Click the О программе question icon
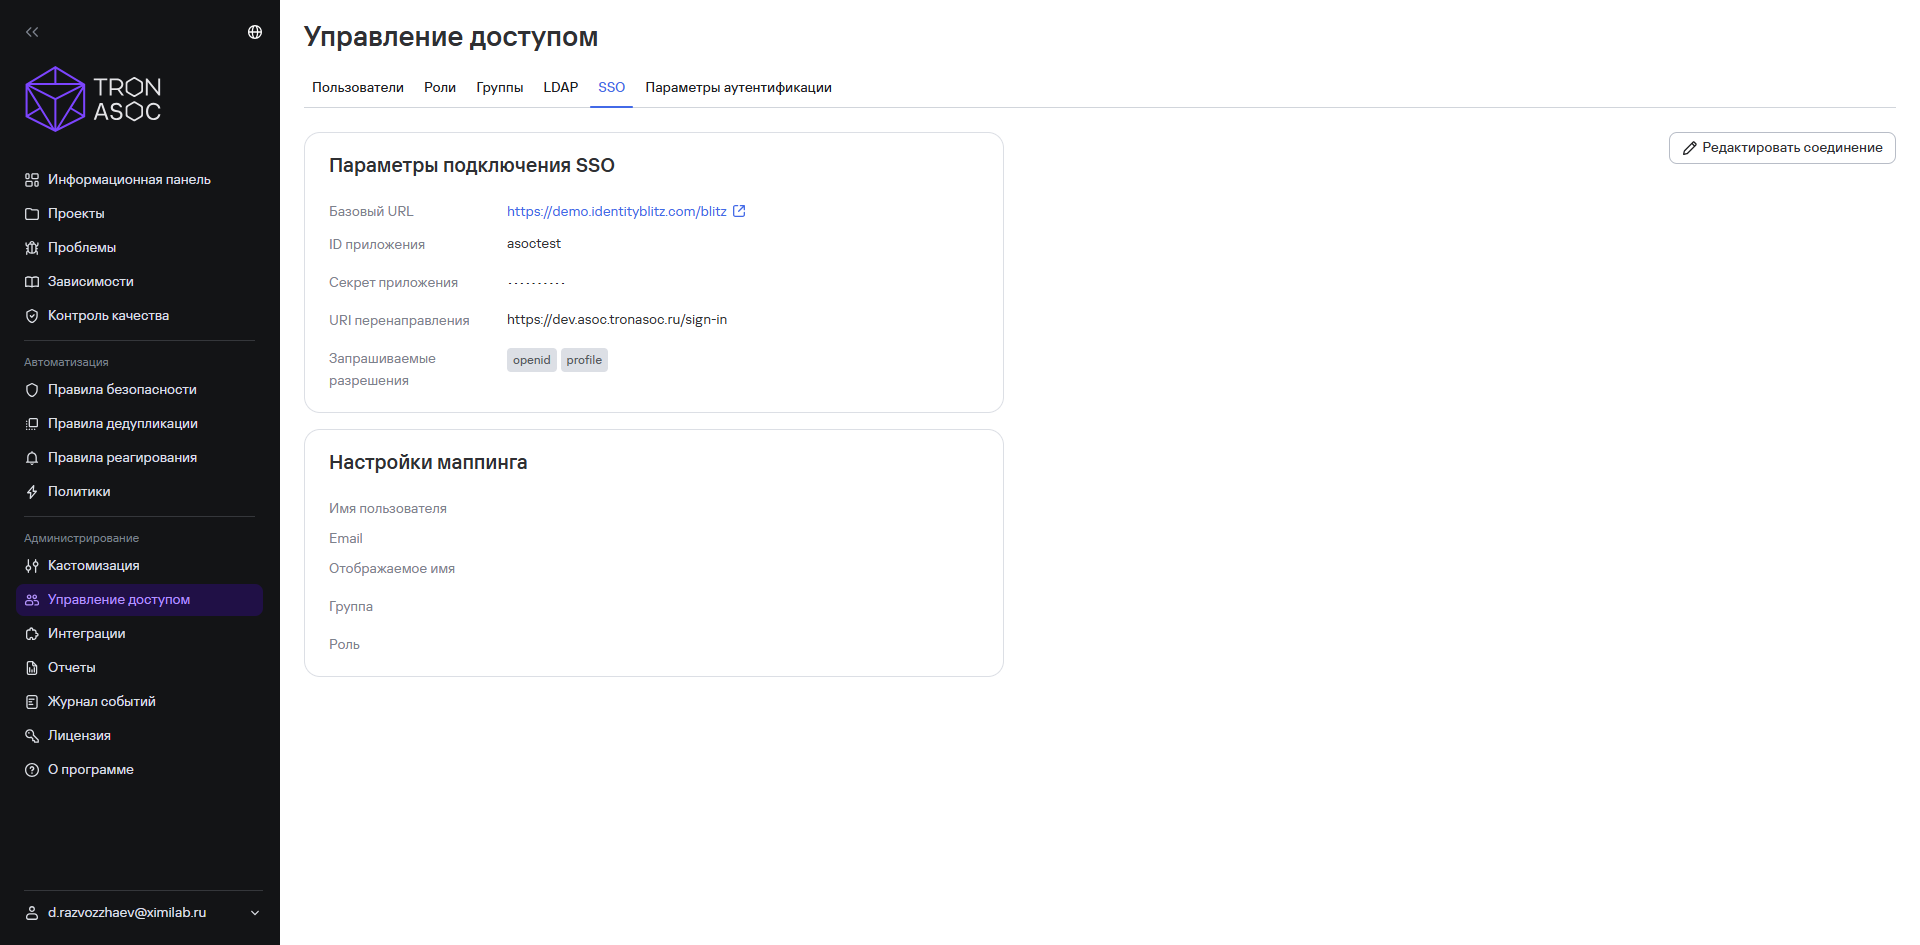This screenshot has width=1920, height=945. [32, 770]
